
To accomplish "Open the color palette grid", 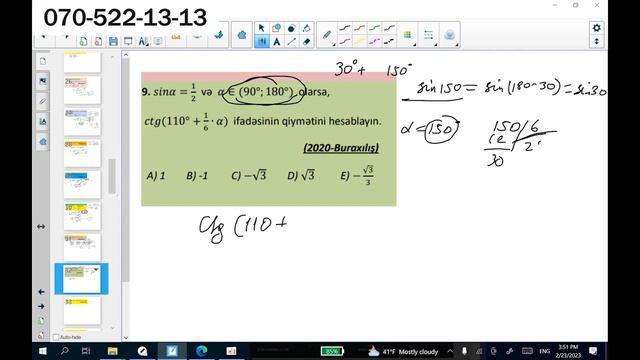I will (407, 35).
